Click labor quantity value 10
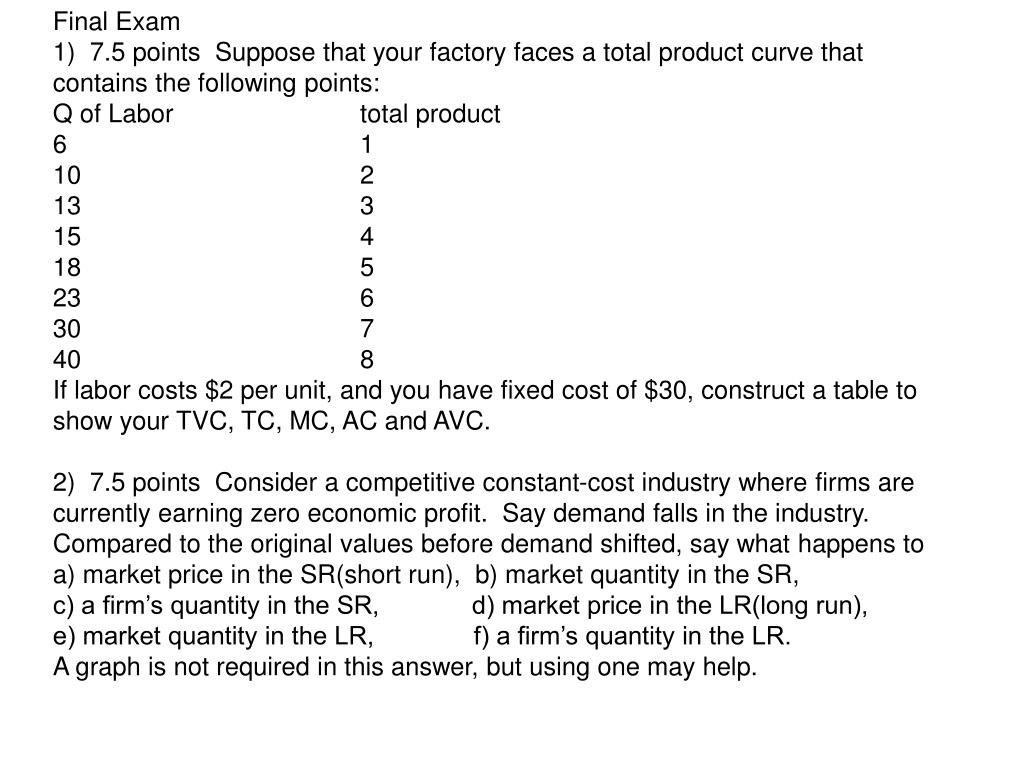 (x=67, y=175)
